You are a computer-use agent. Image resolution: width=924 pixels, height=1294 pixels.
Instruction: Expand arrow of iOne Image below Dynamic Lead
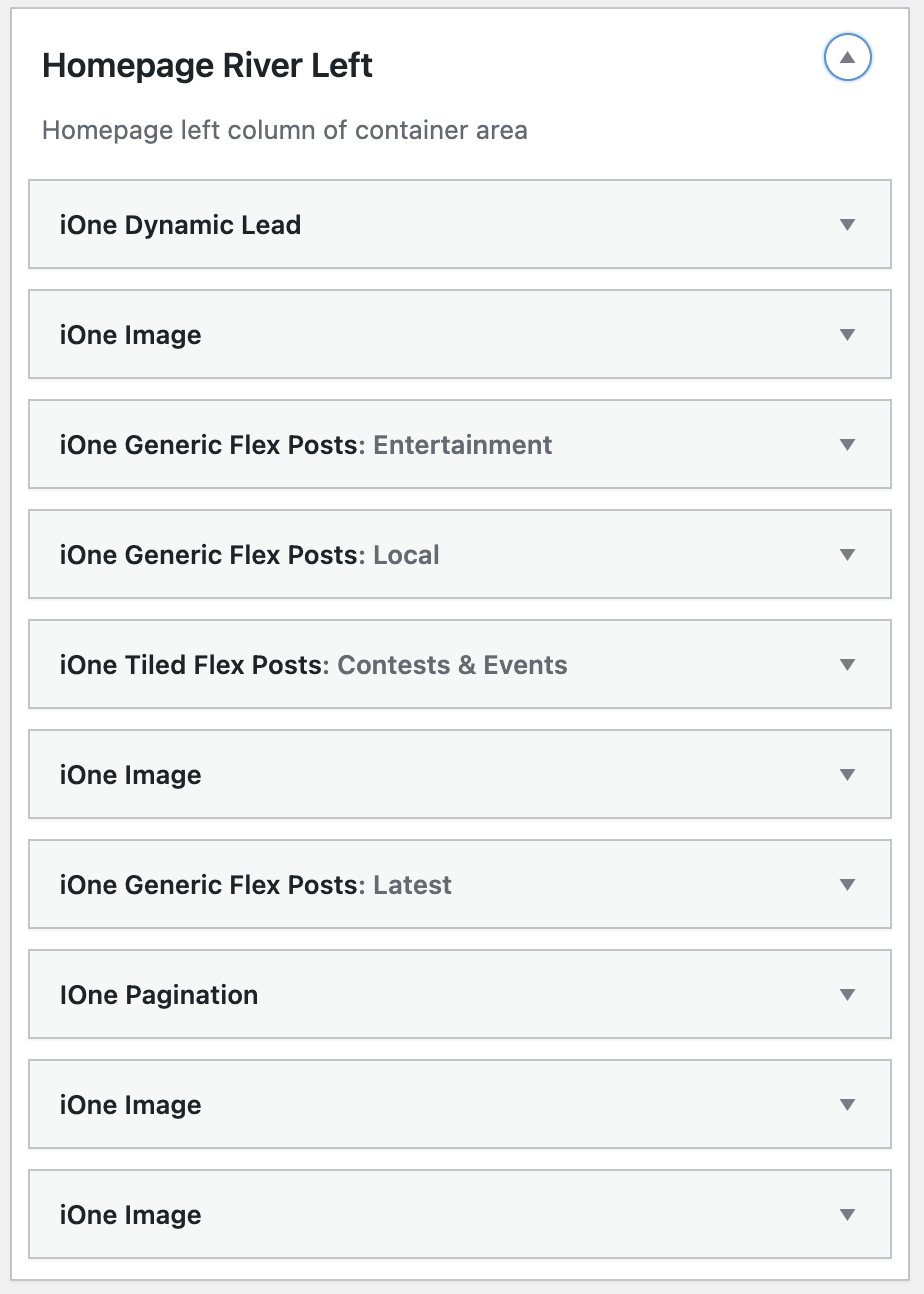848,335
